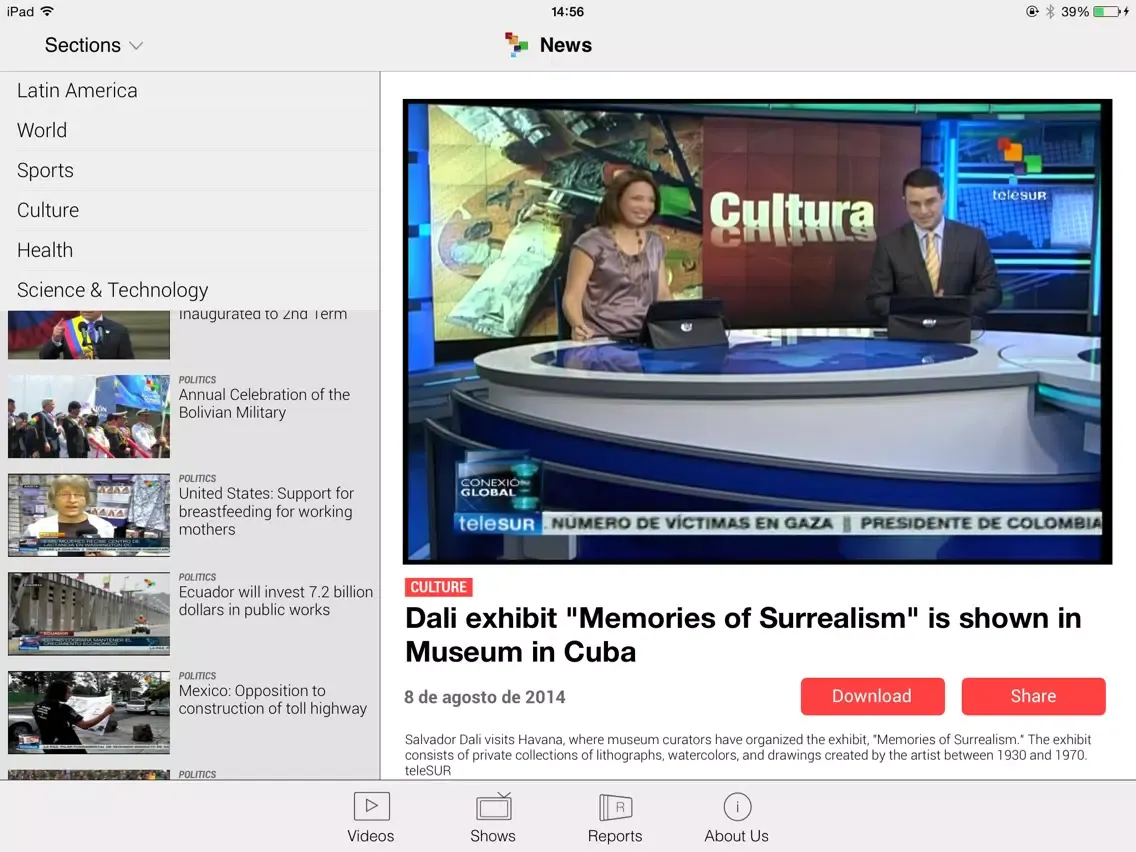This screenshot has height=852, width=1136.
Task: Select Health section
Action: pos(190,250)
